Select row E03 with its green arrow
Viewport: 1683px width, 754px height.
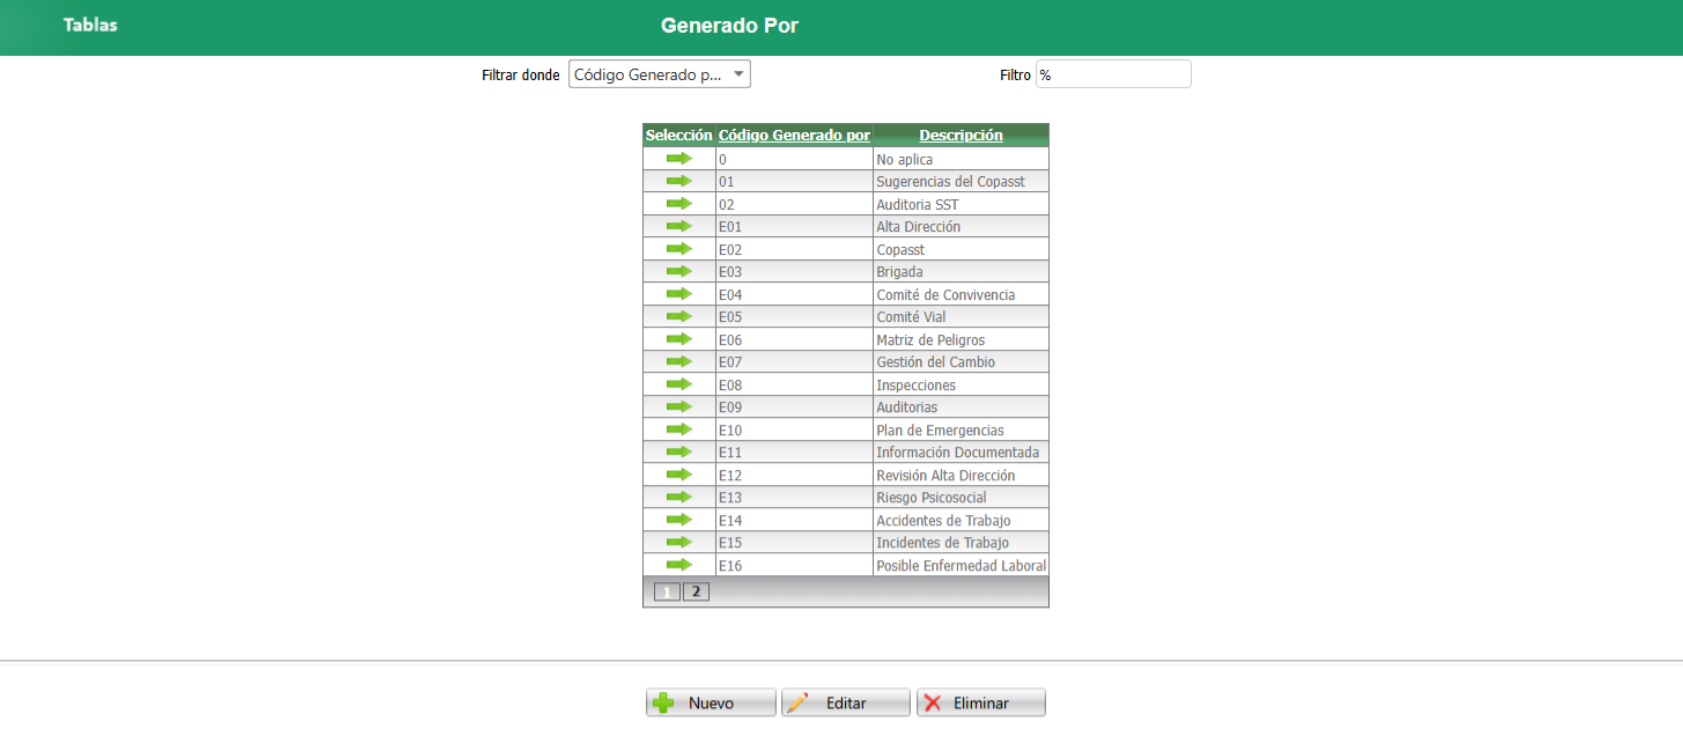tap(679, 271)
